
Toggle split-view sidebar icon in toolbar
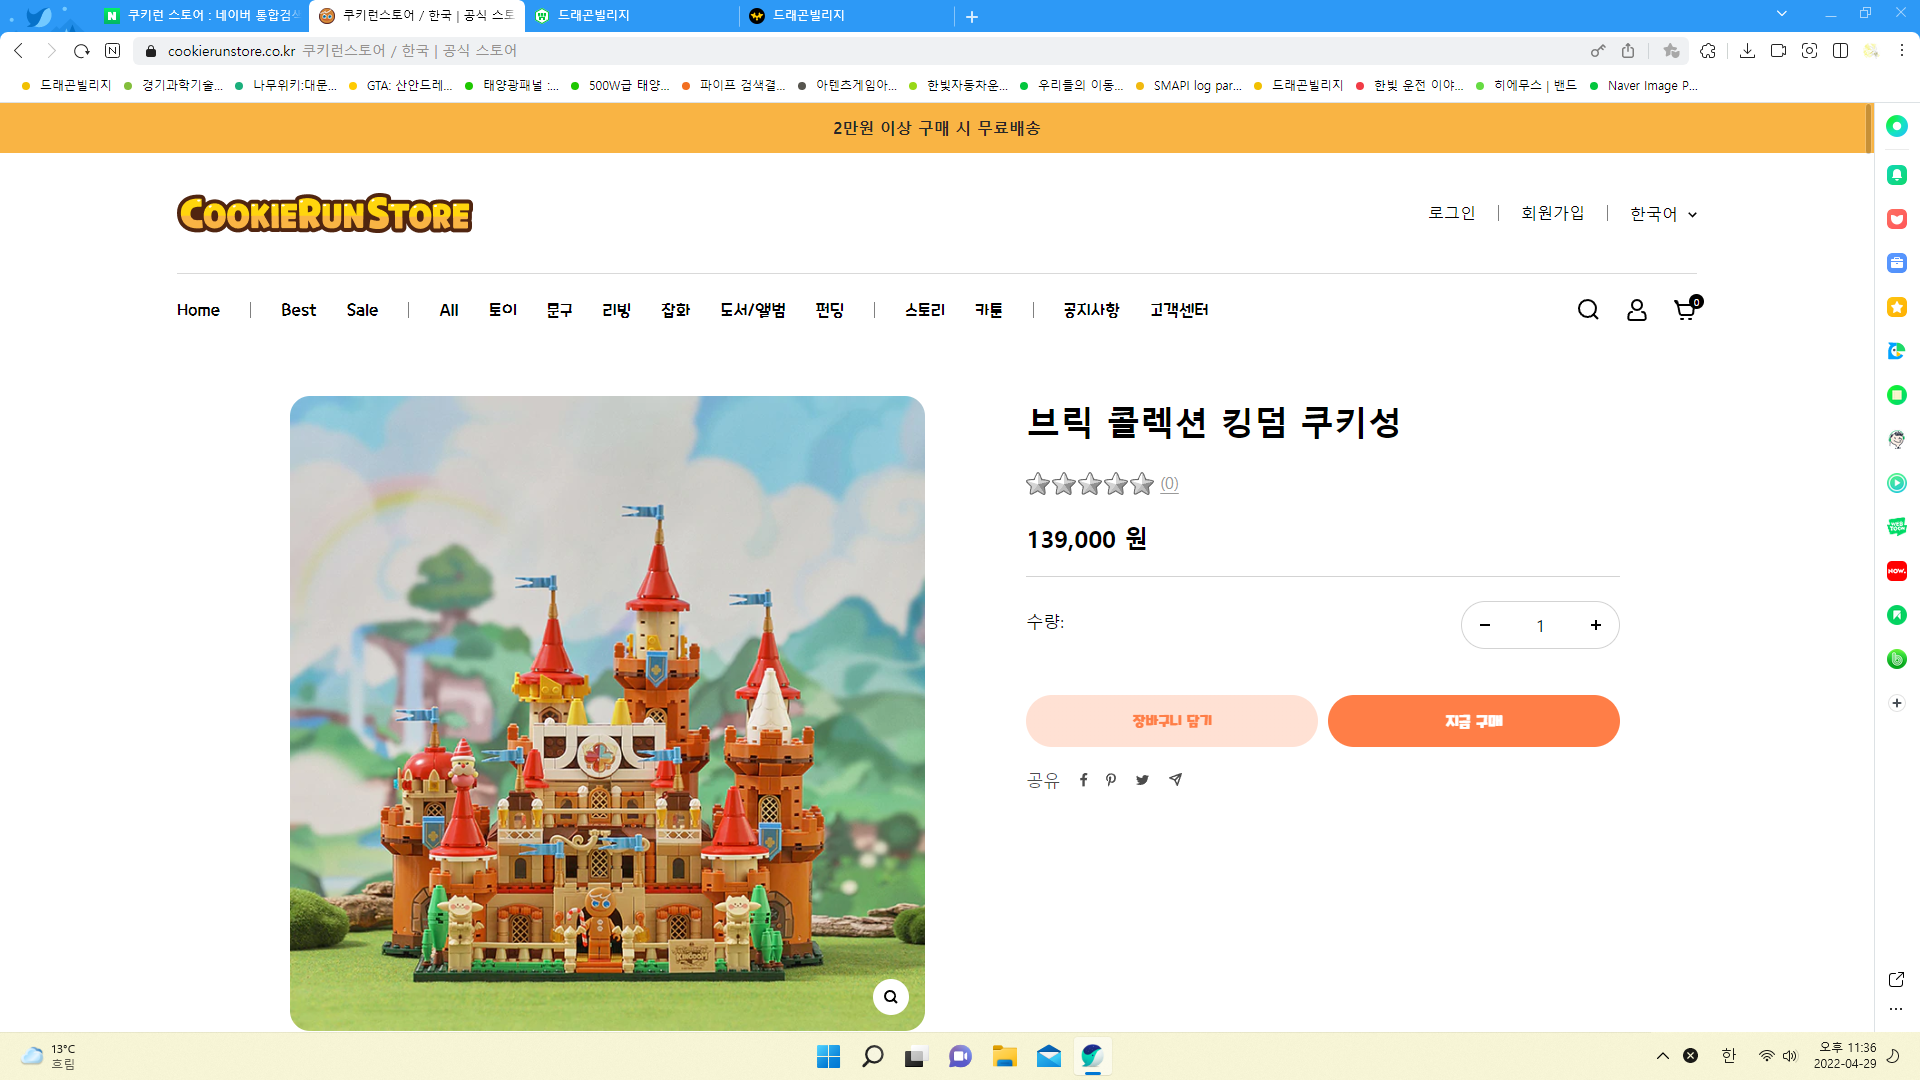coord(1840,51)
